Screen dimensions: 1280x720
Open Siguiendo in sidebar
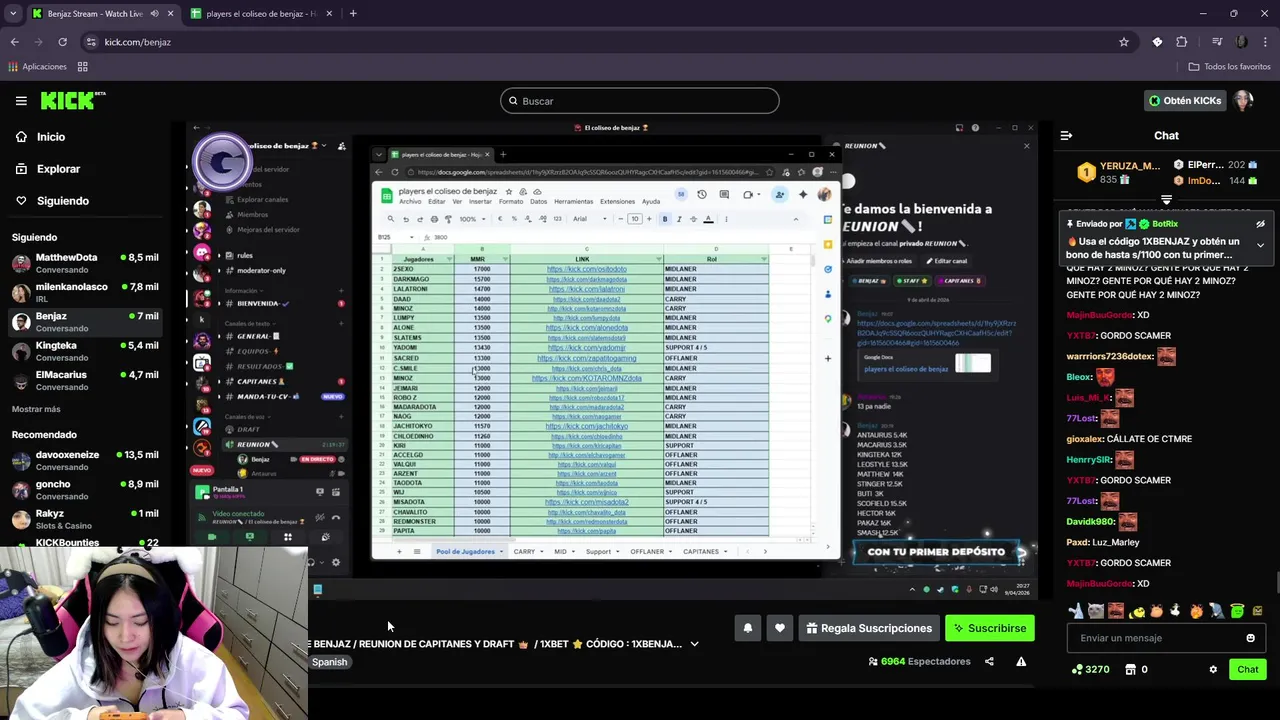click(x=63, y=201)
